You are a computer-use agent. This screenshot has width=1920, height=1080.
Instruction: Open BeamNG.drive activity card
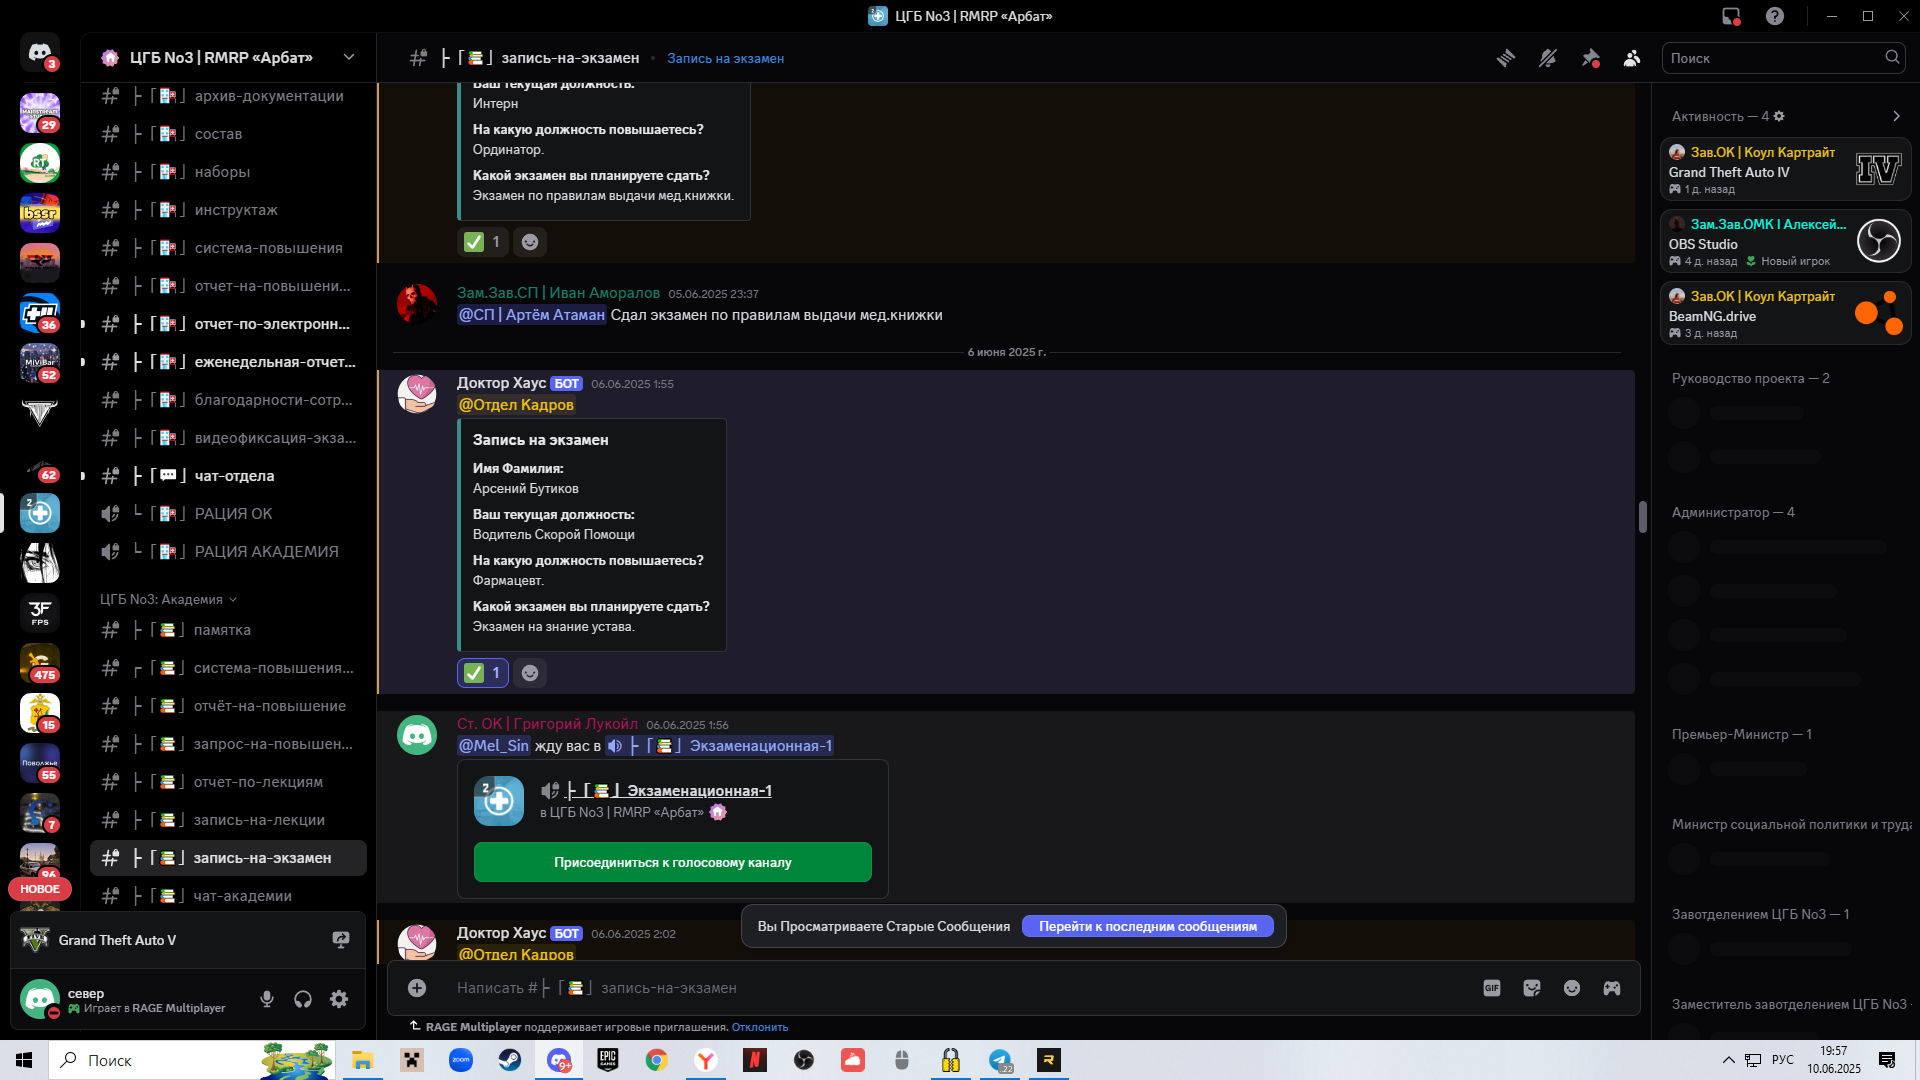(1785, 314)
